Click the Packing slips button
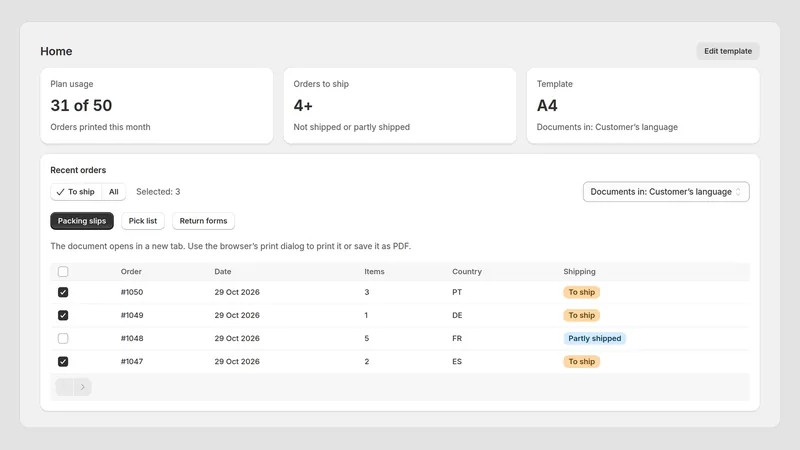This screenshot has height=450, width=800. coord(82,221)
